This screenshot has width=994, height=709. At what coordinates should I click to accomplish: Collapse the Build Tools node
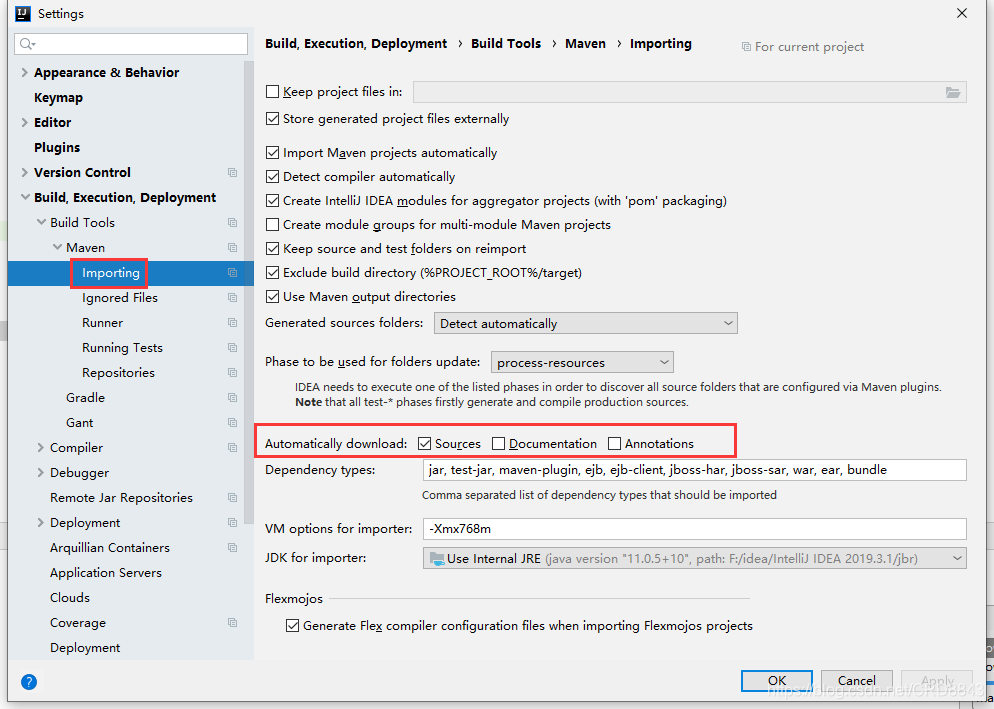pyautogui.click(x=41, y=222)
